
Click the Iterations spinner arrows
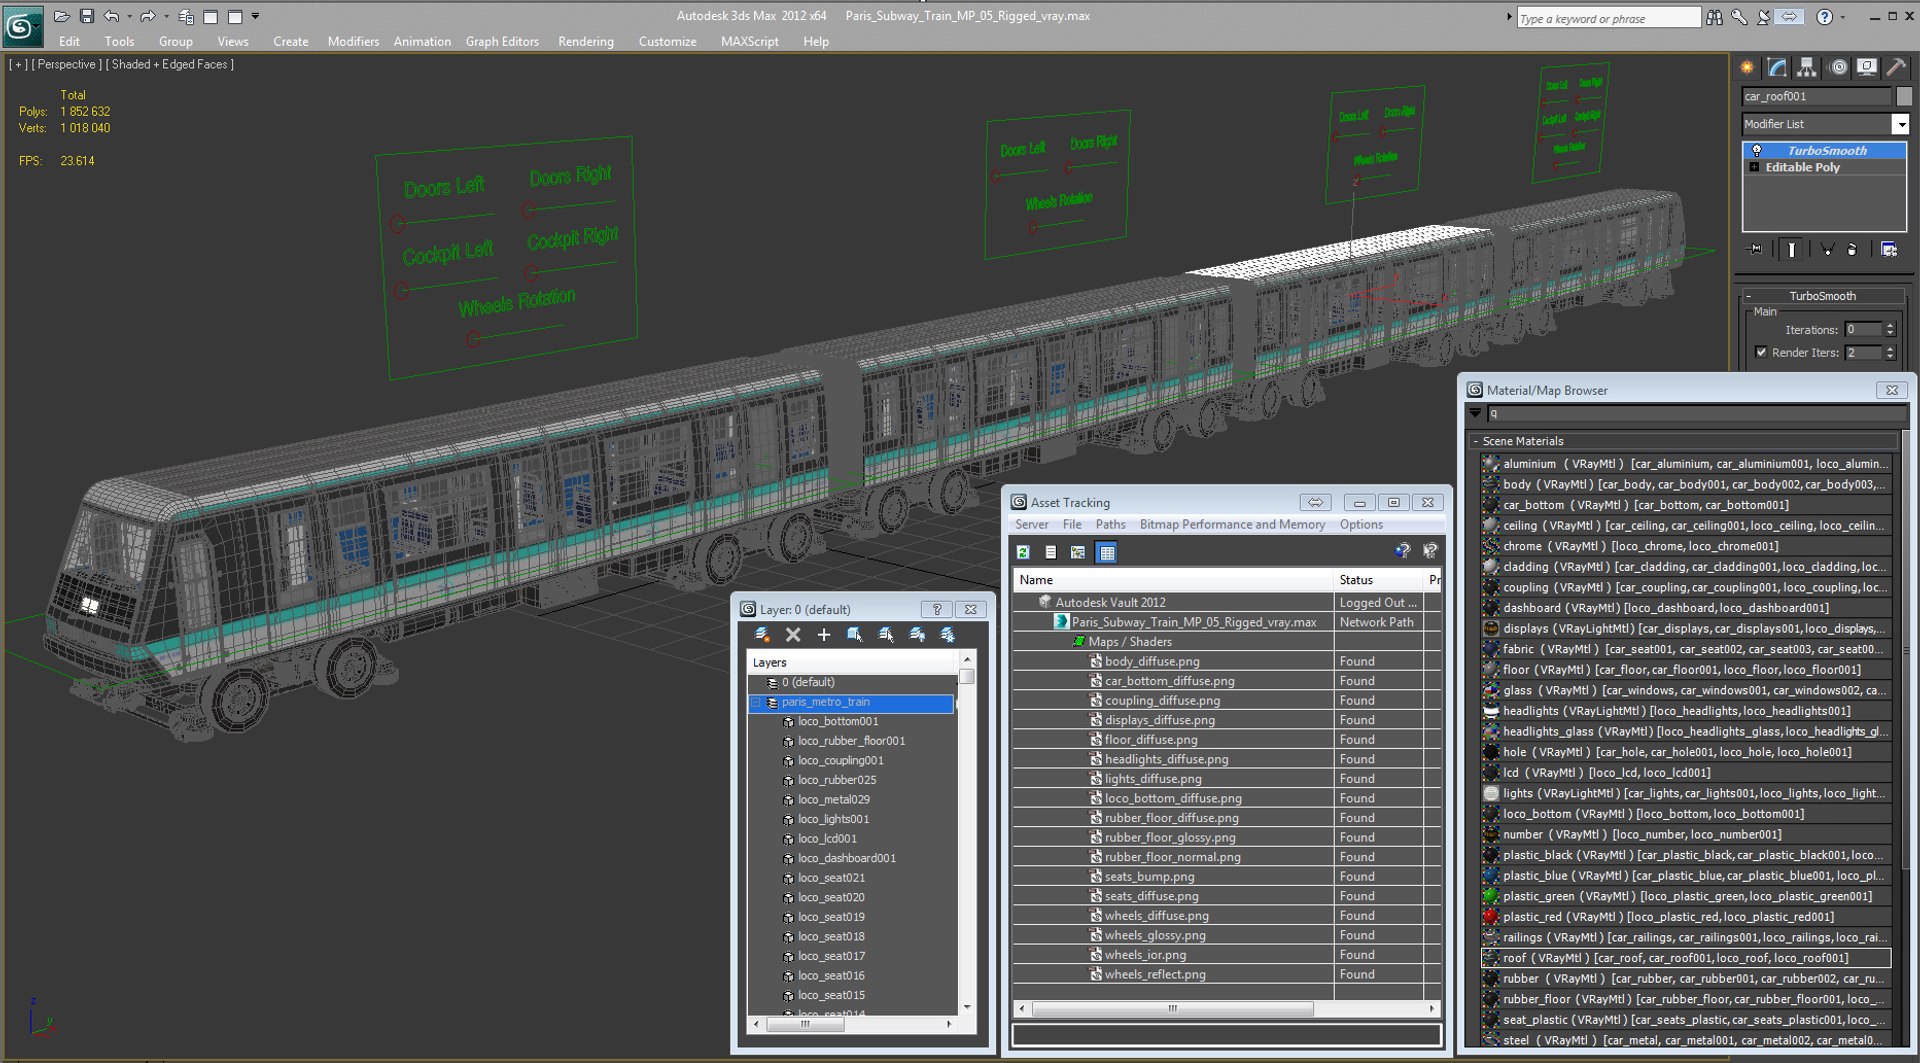(1890, 329)
